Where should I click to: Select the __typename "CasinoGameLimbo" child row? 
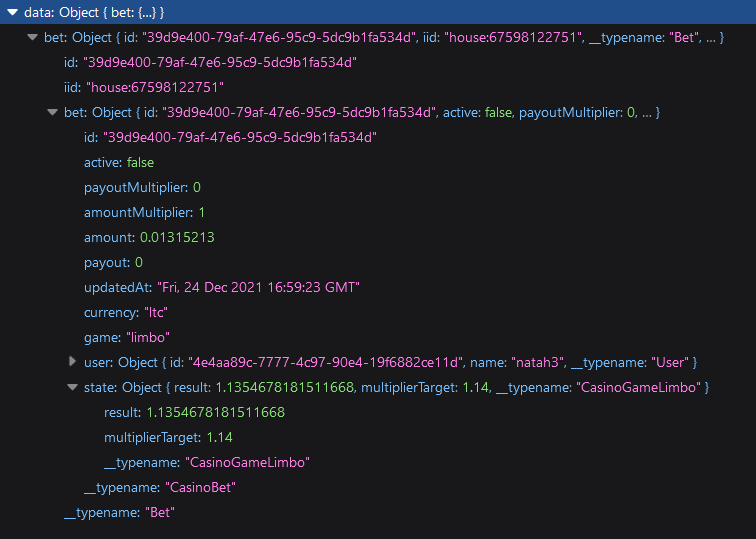click(207, 463)
